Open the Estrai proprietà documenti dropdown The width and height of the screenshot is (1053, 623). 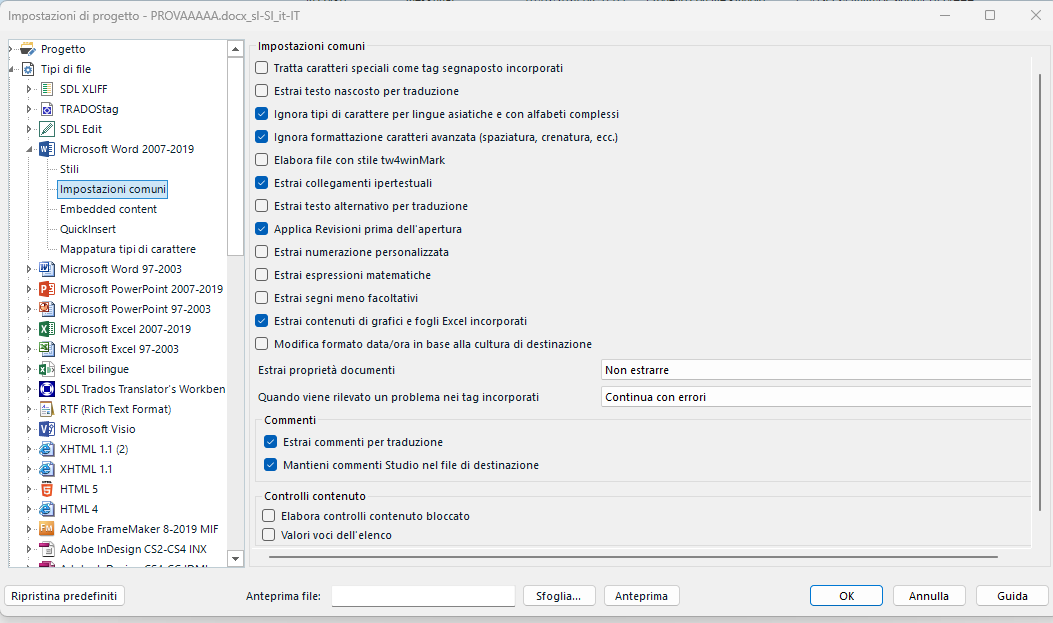tap(816, 370)
